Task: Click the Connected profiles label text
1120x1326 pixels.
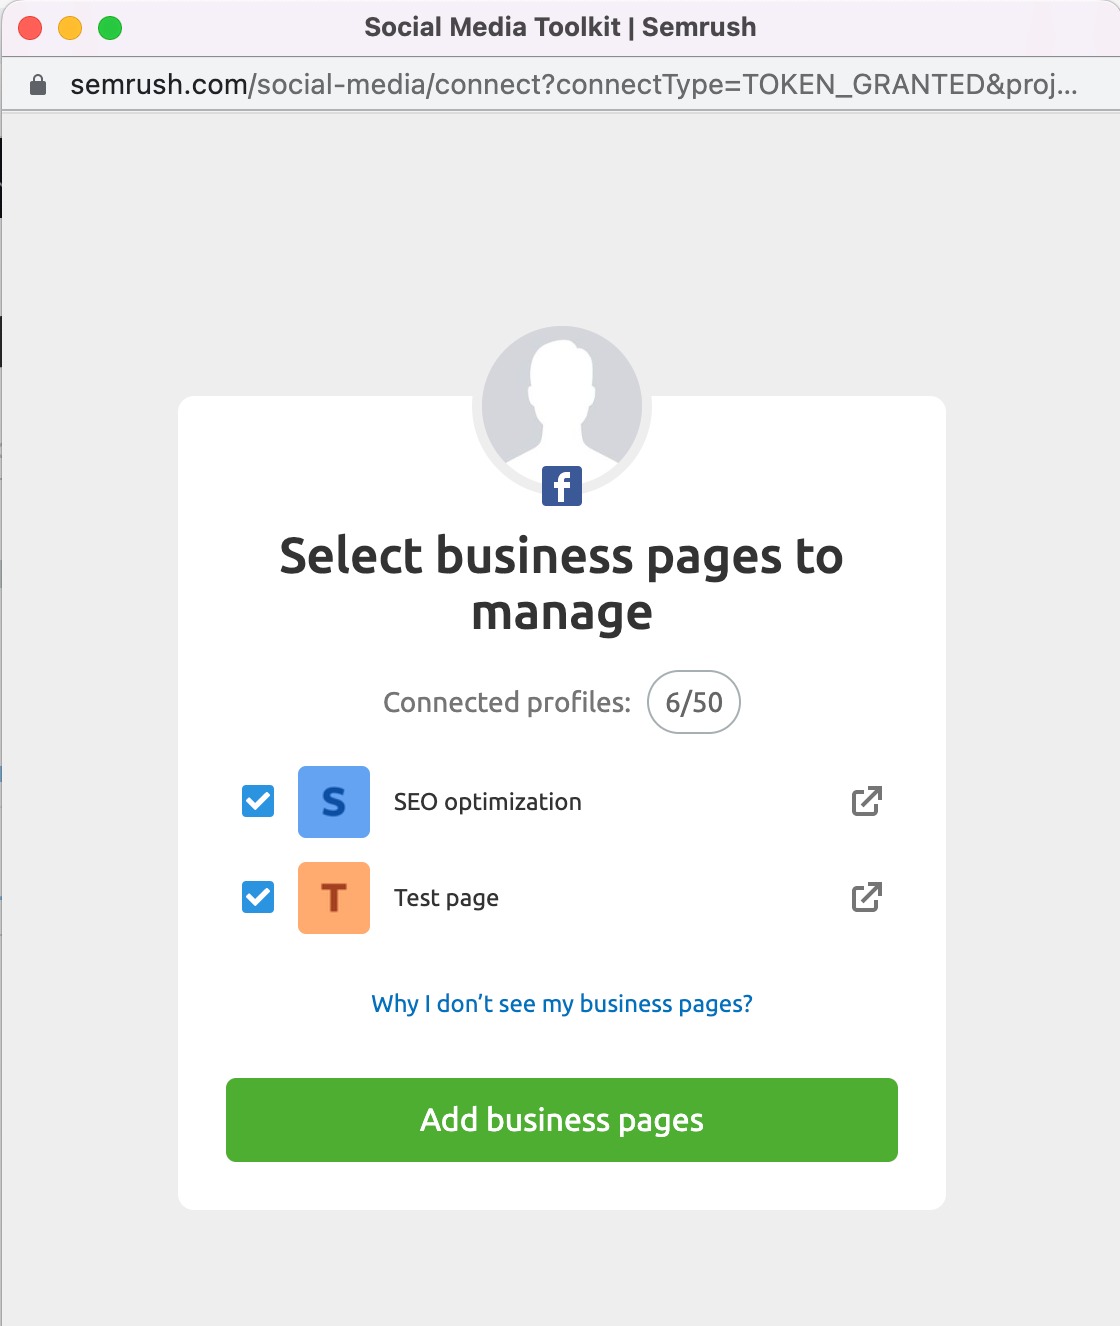Action: [506, 702]
